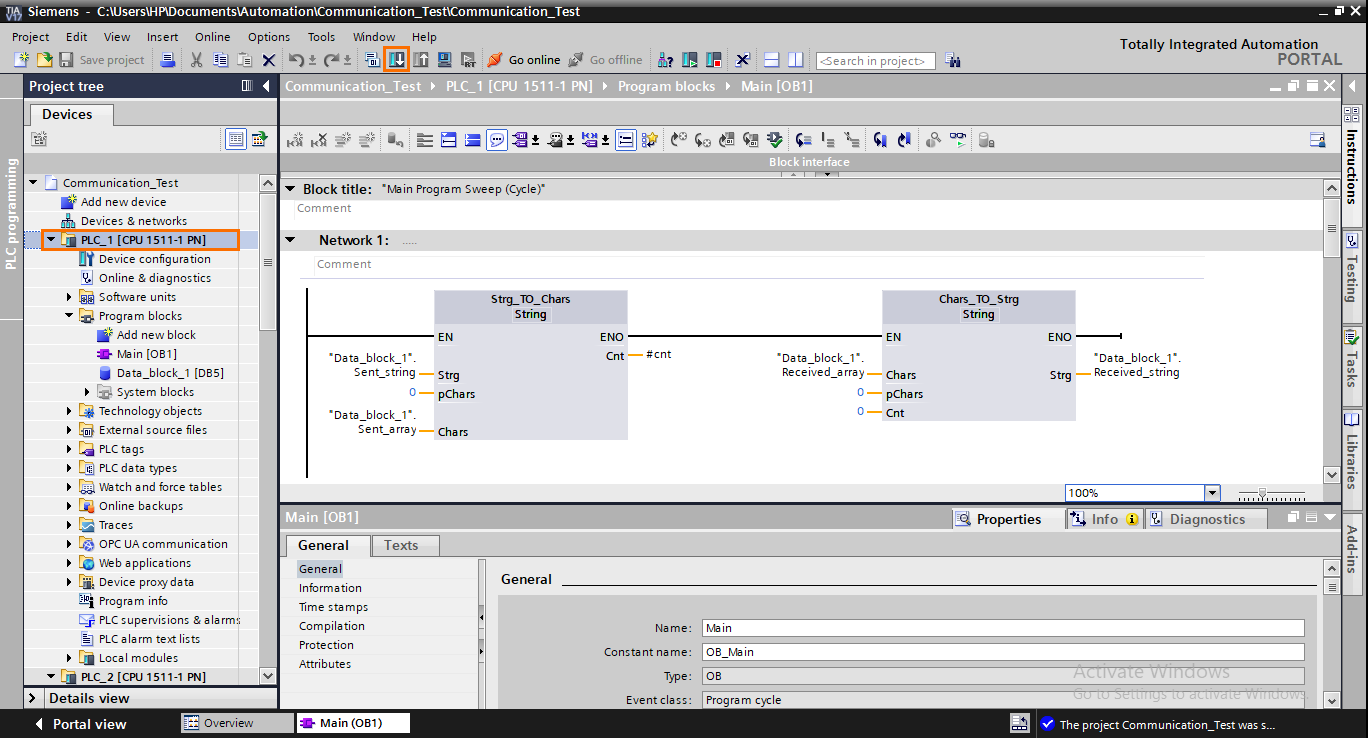Open cross-references via toolbar icon
This screenshot has height=738, width=1368.
[x=743, y=60]
